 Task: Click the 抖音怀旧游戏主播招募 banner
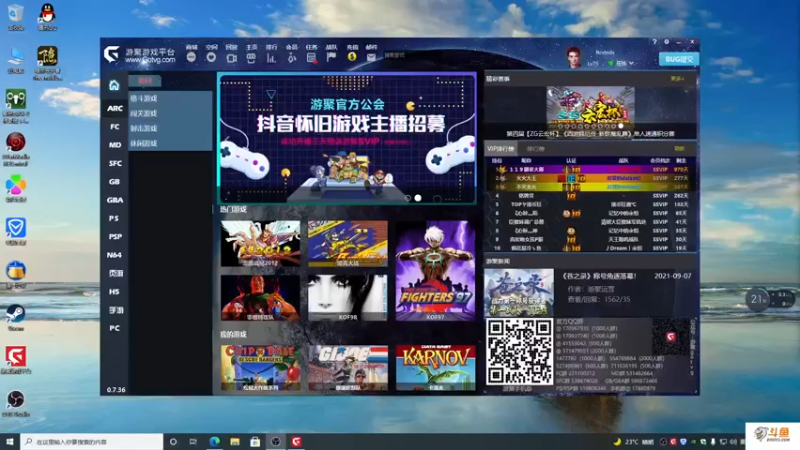click(x=347, y=138)
